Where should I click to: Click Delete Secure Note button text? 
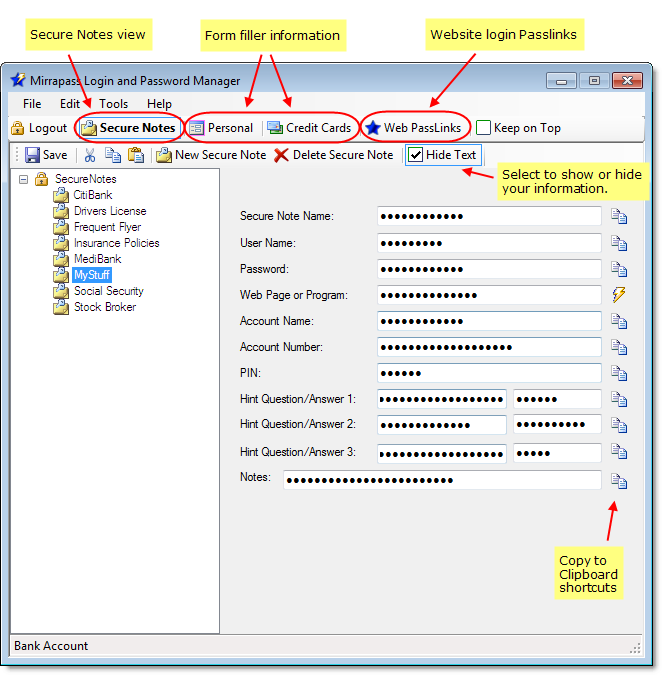[343, 155]
